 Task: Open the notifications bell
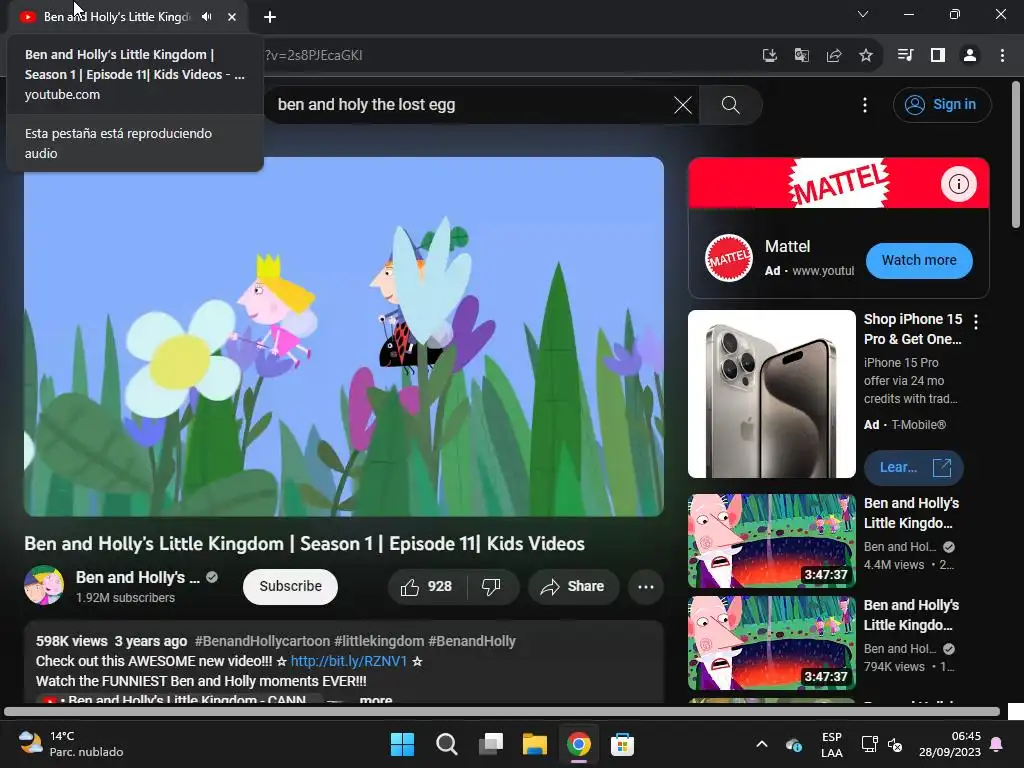pyautogui.click(x=997, y=744)
